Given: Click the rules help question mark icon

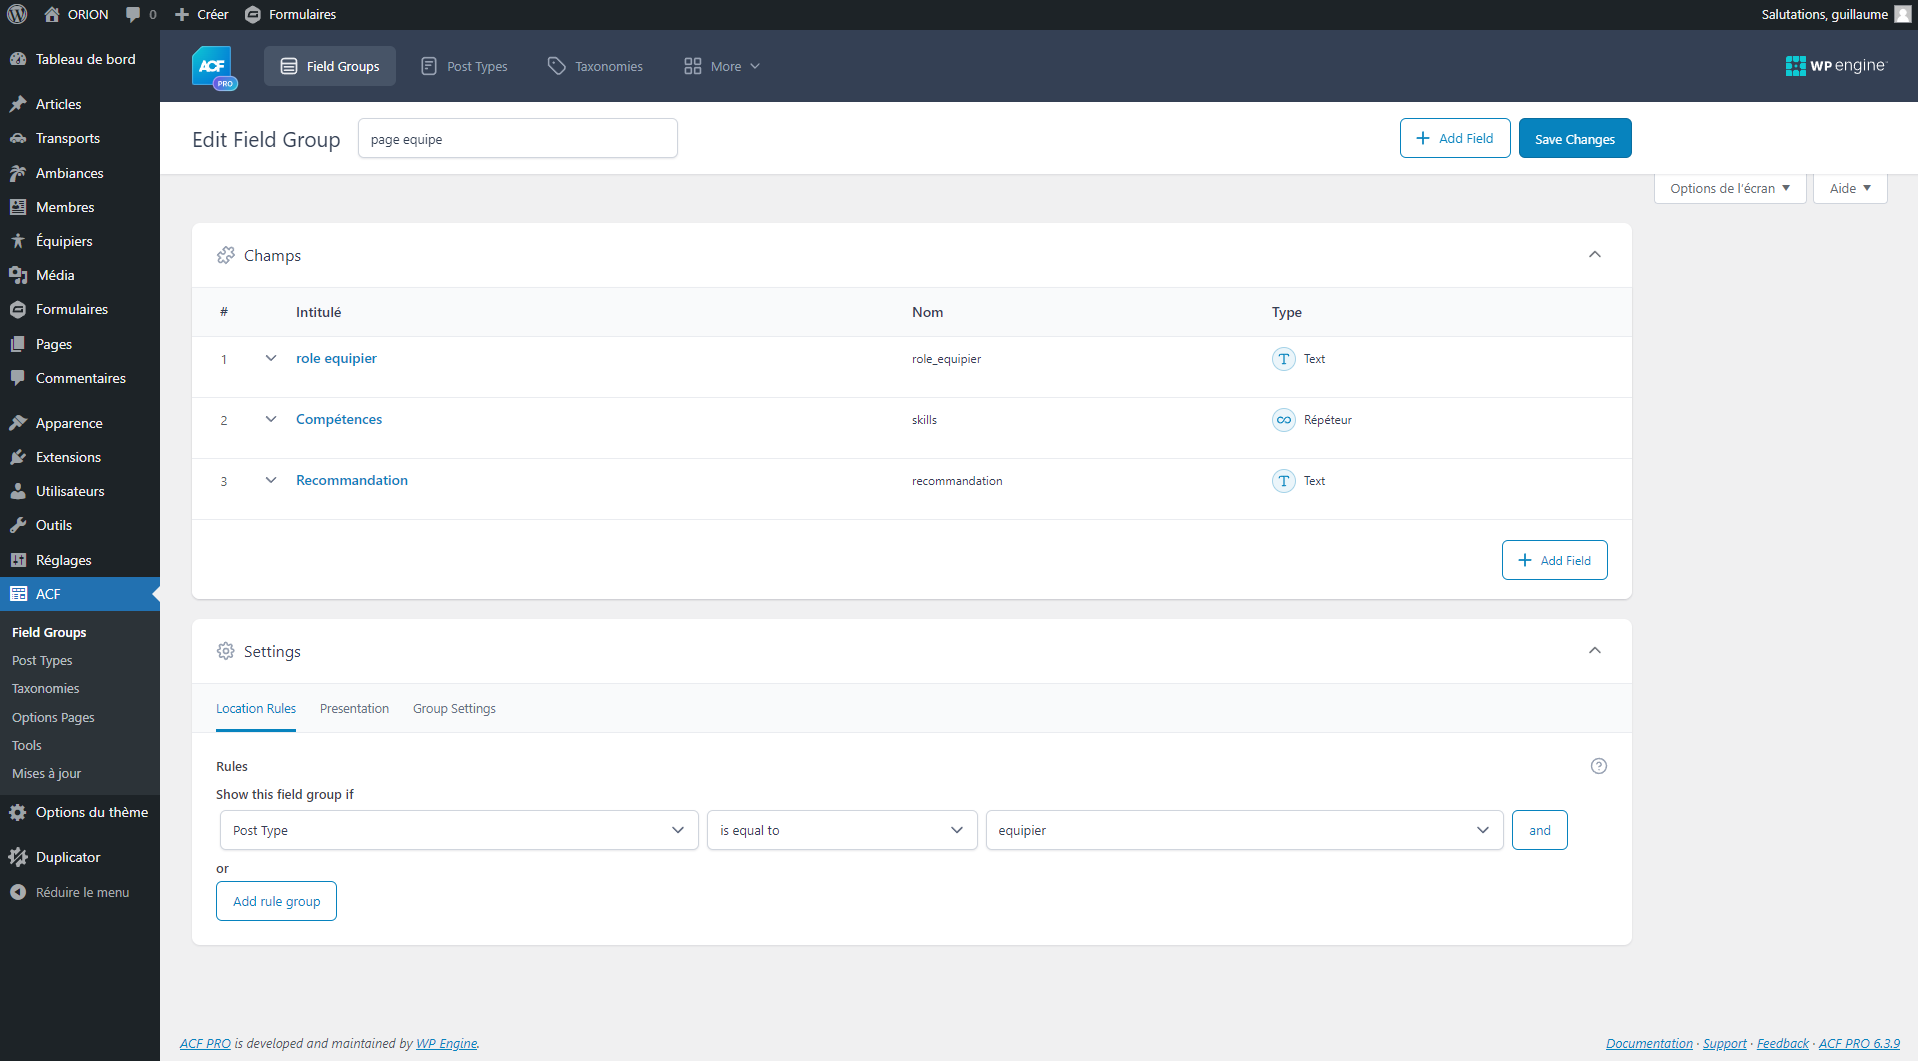Looking at the screenshot, I should point(1598,766).
